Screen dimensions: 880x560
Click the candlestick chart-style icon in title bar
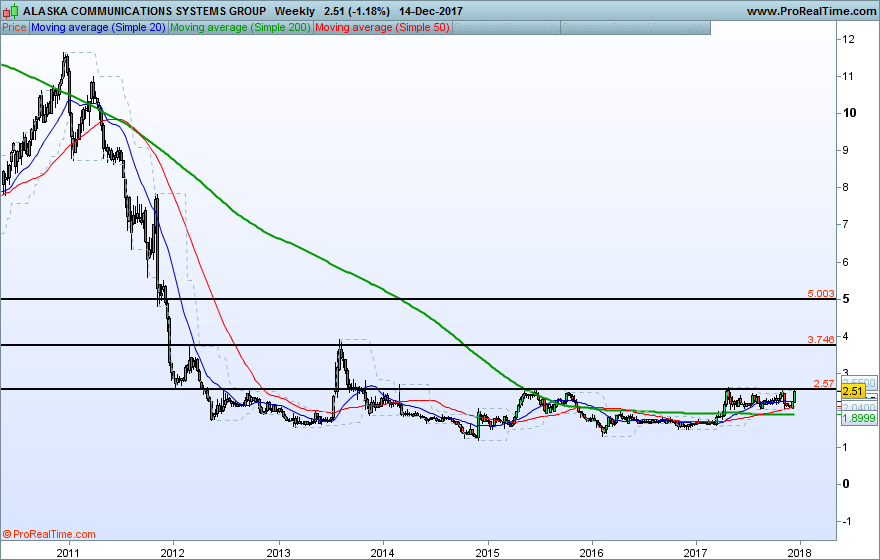[x=10, y=11]
